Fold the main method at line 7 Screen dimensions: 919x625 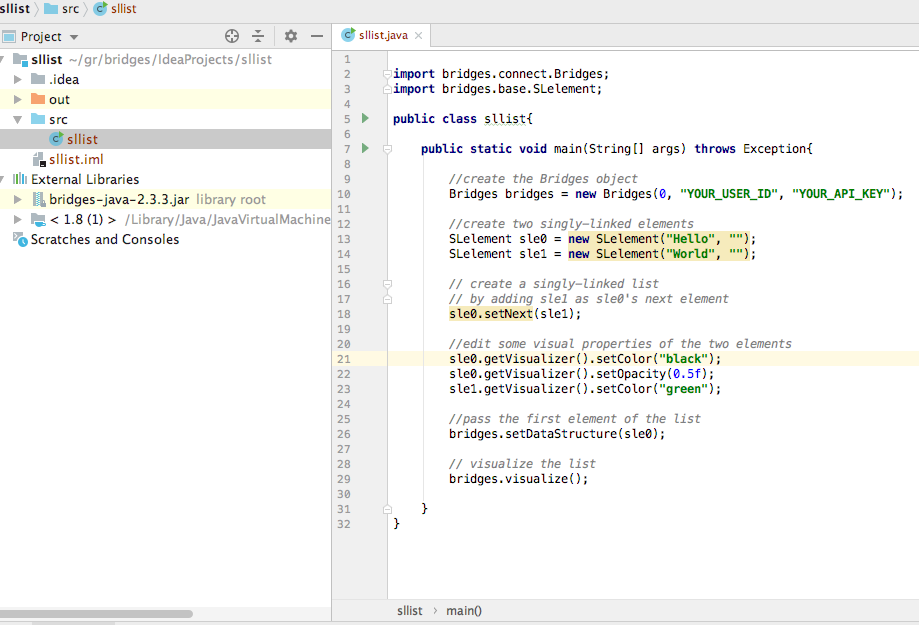(387, 149)
